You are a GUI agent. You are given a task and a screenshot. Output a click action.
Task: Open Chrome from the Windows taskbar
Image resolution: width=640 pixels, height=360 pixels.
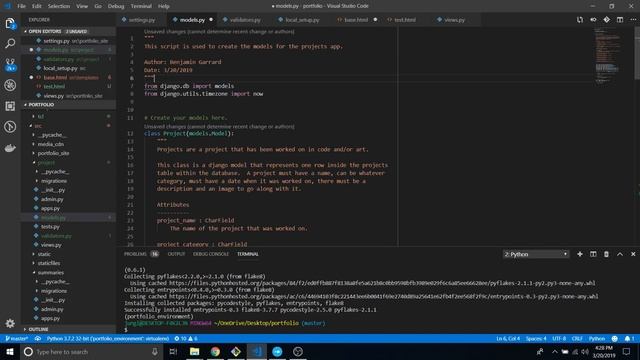pyautogui.click(x=215, y=351)
